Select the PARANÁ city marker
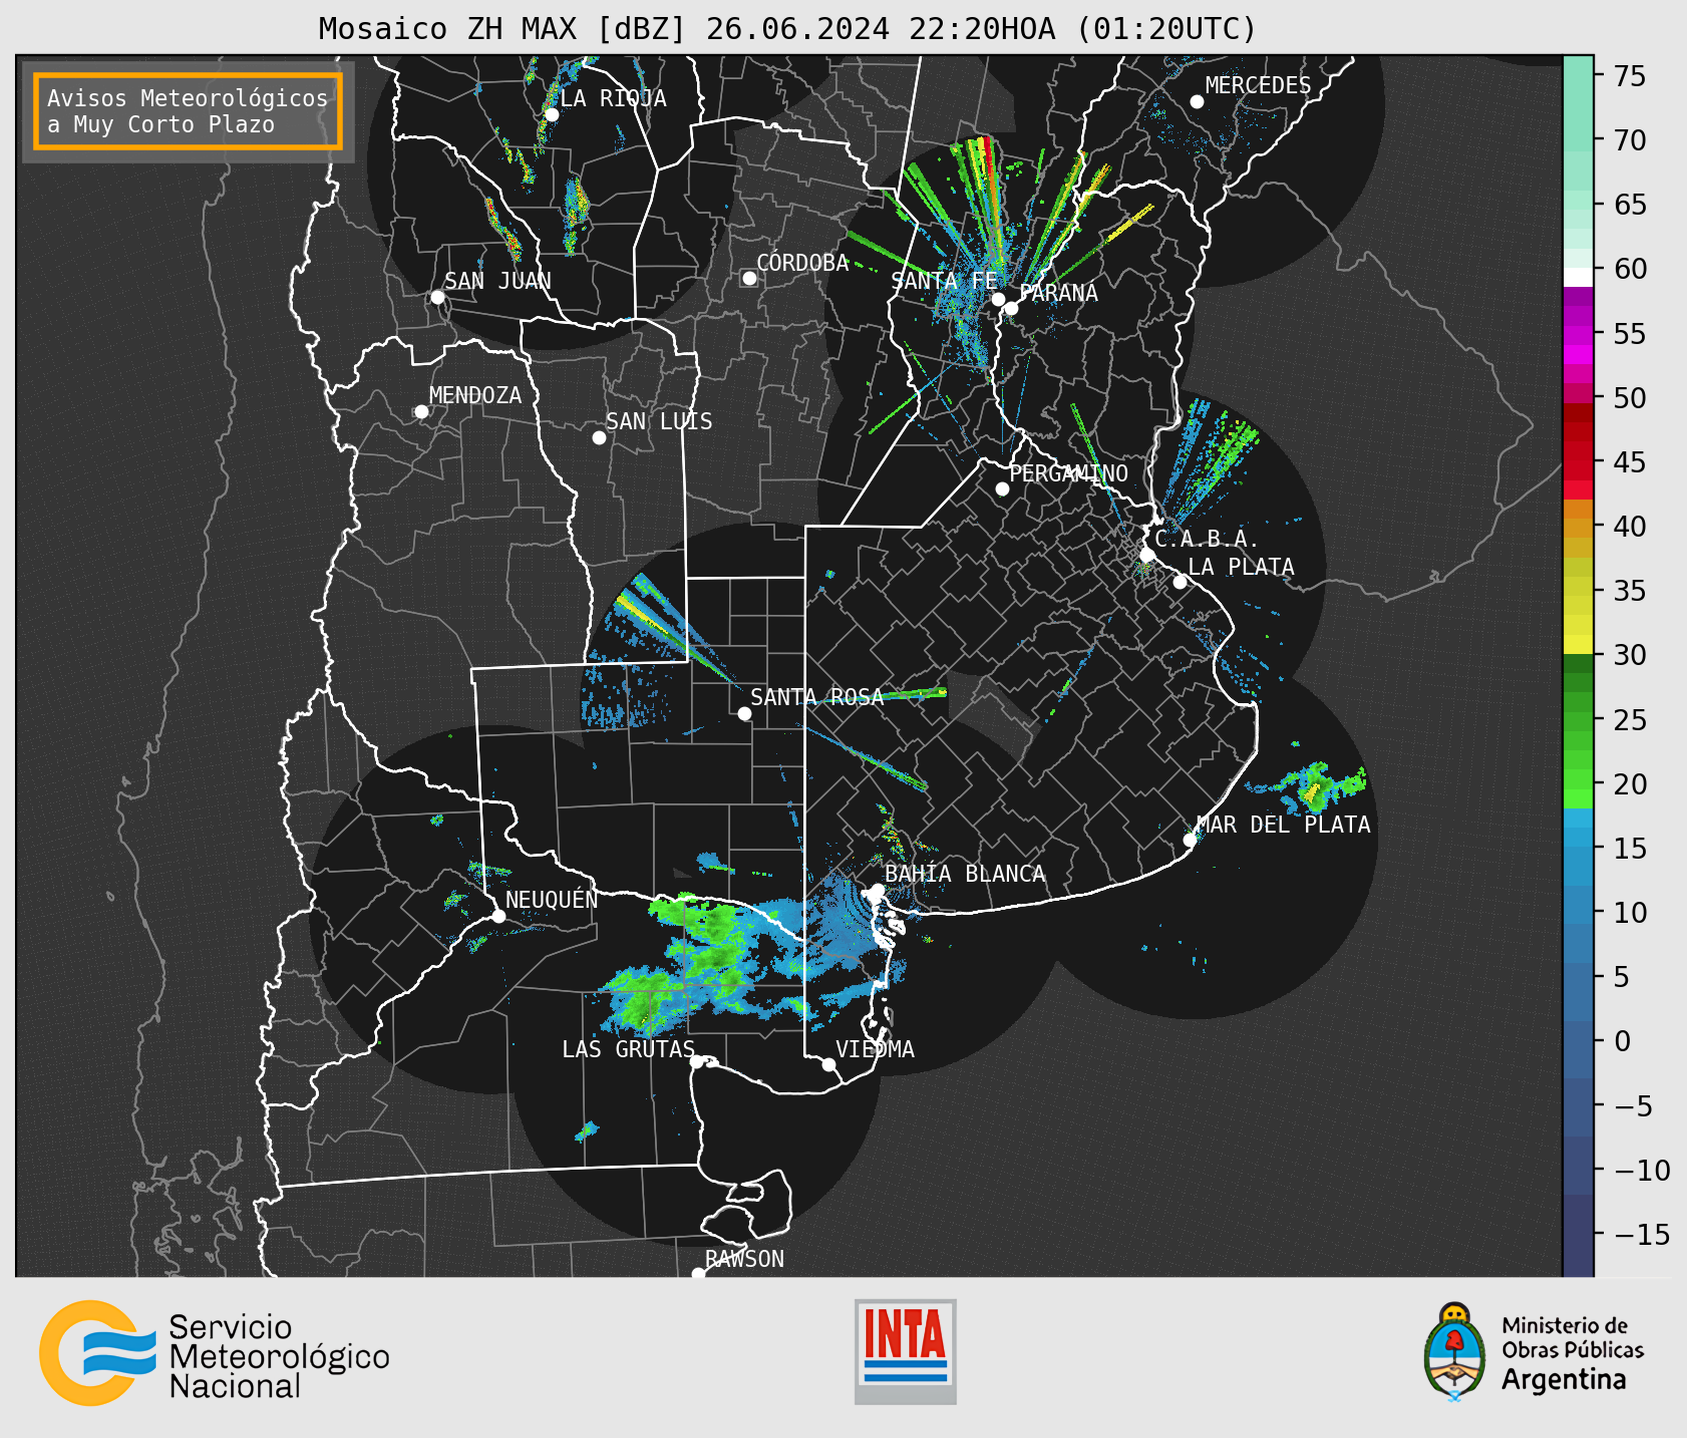This screenshot has width=1687, height=1438. pos(1011,308)
